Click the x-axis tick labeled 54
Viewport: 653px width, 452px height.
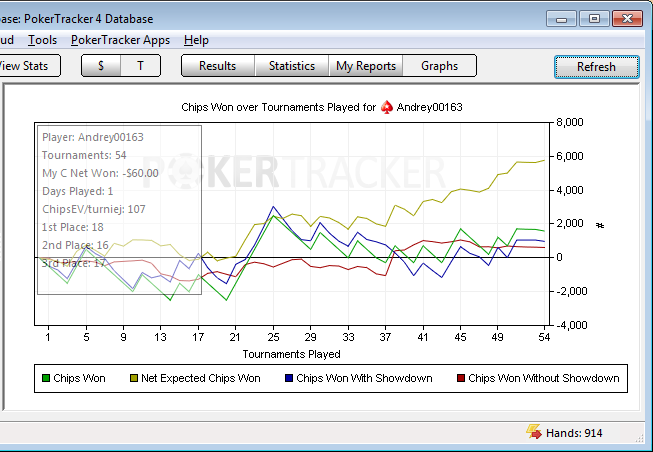click(544, 337)
